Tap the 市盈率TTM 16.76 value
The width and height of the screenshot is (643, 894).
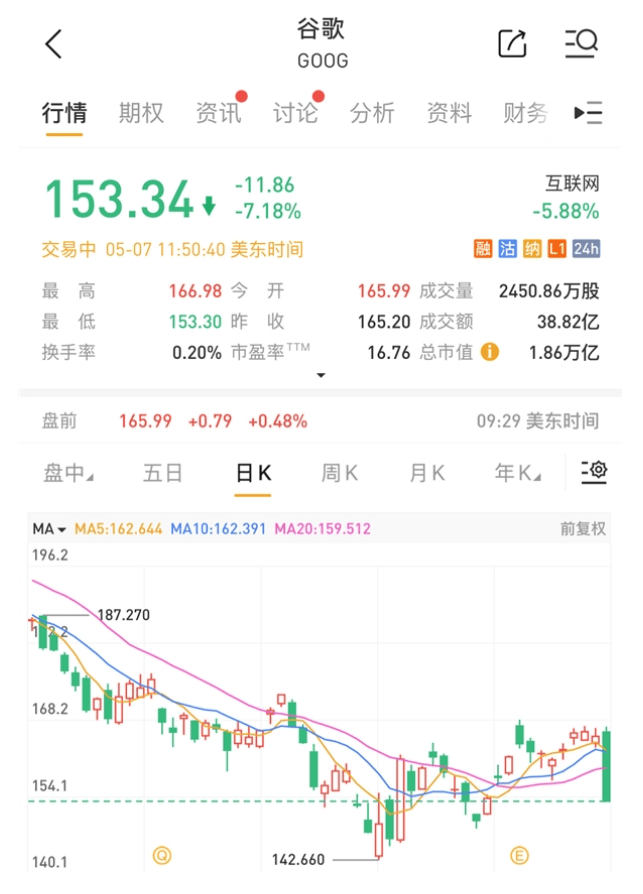pos(389,352)
